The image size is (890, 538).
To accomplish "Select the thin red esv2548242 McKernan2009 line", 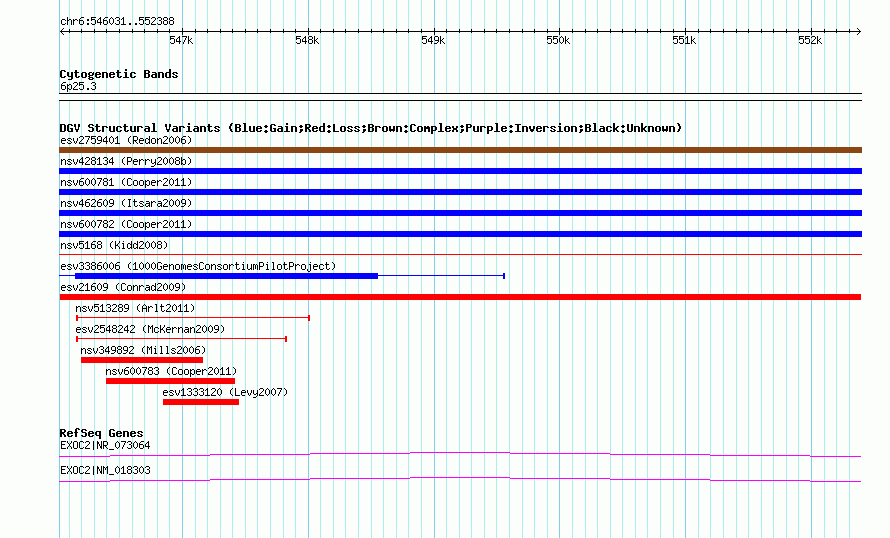I will [181, 339].
